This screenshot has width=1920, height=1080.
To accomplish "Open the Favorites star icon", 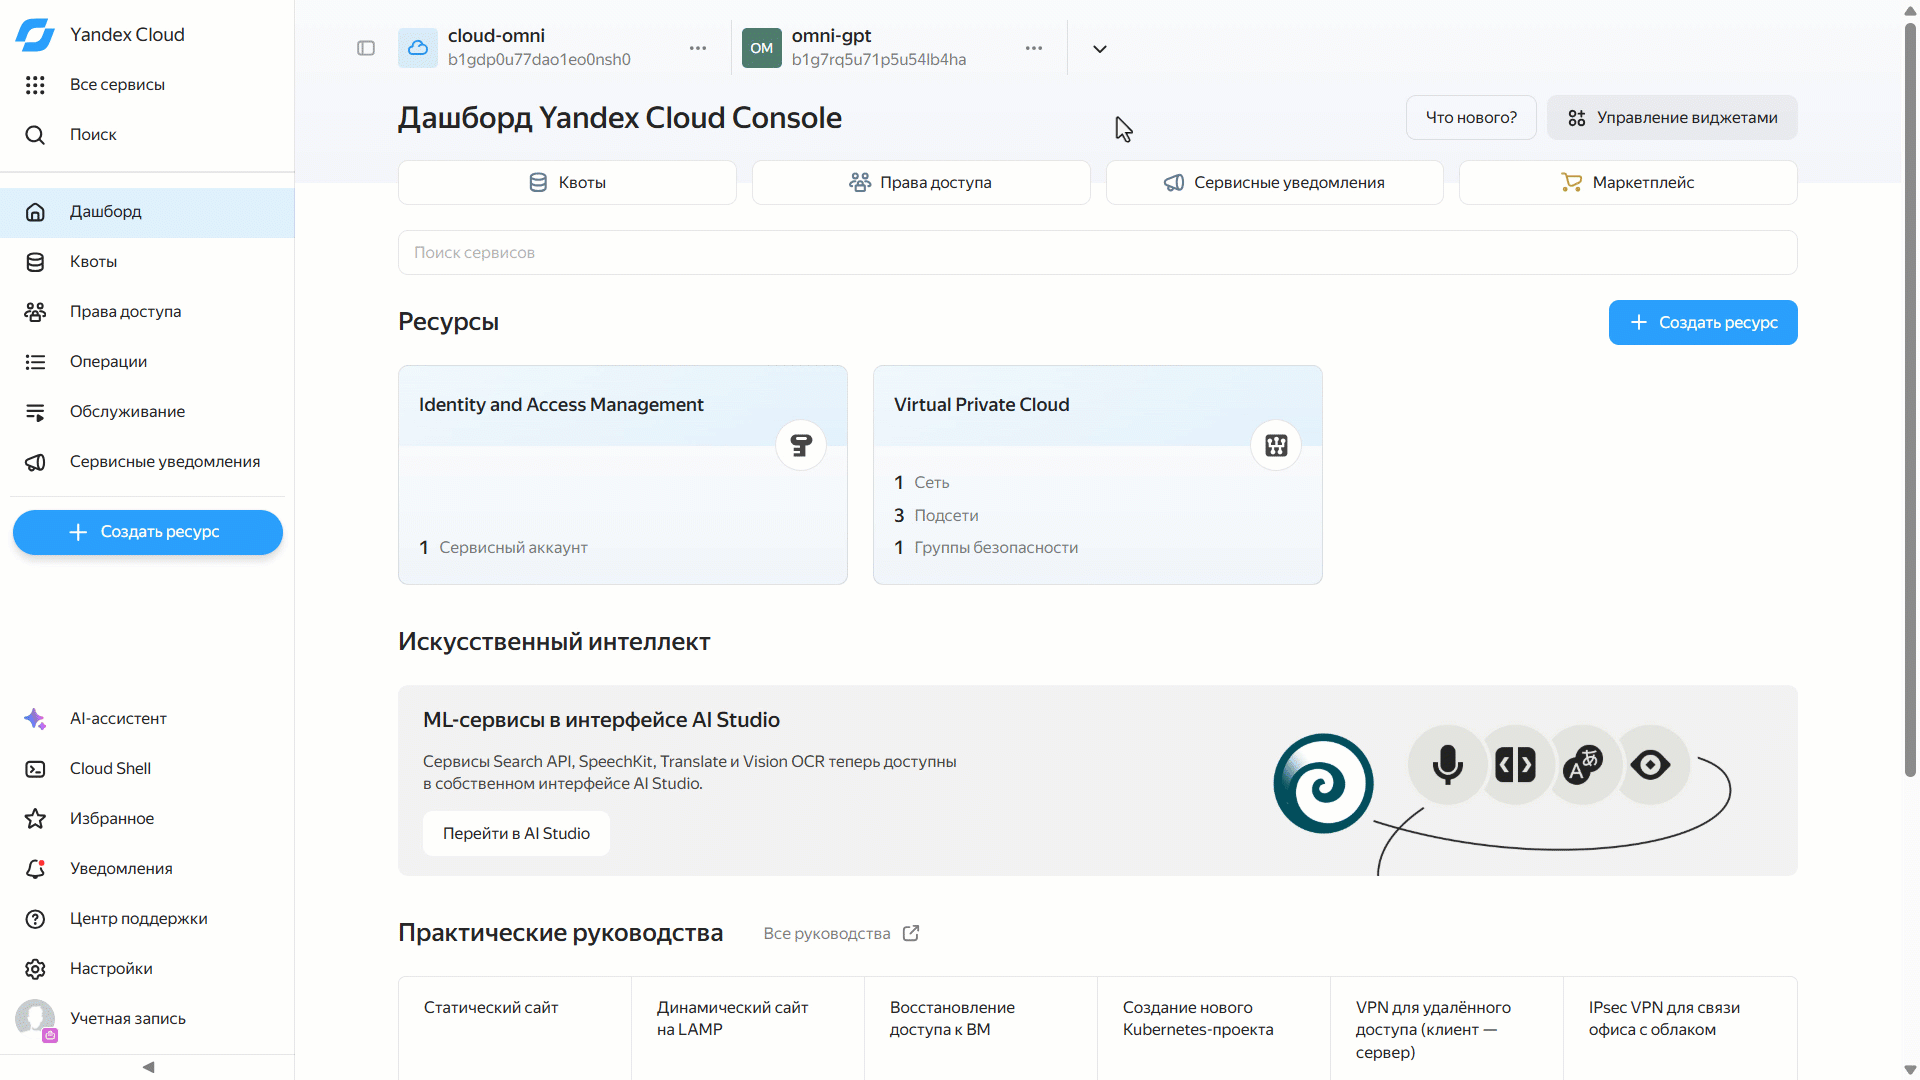I will click(35, 819).
